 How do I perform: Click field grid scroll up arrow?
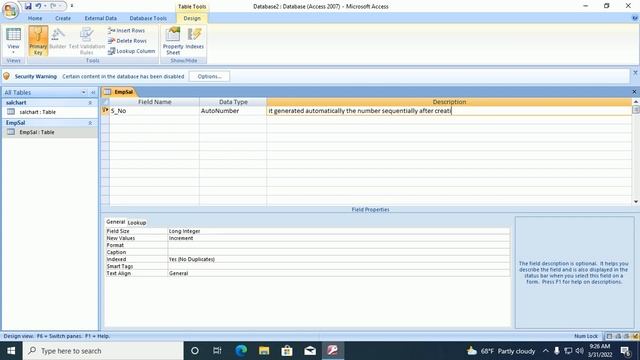(636, 101)
